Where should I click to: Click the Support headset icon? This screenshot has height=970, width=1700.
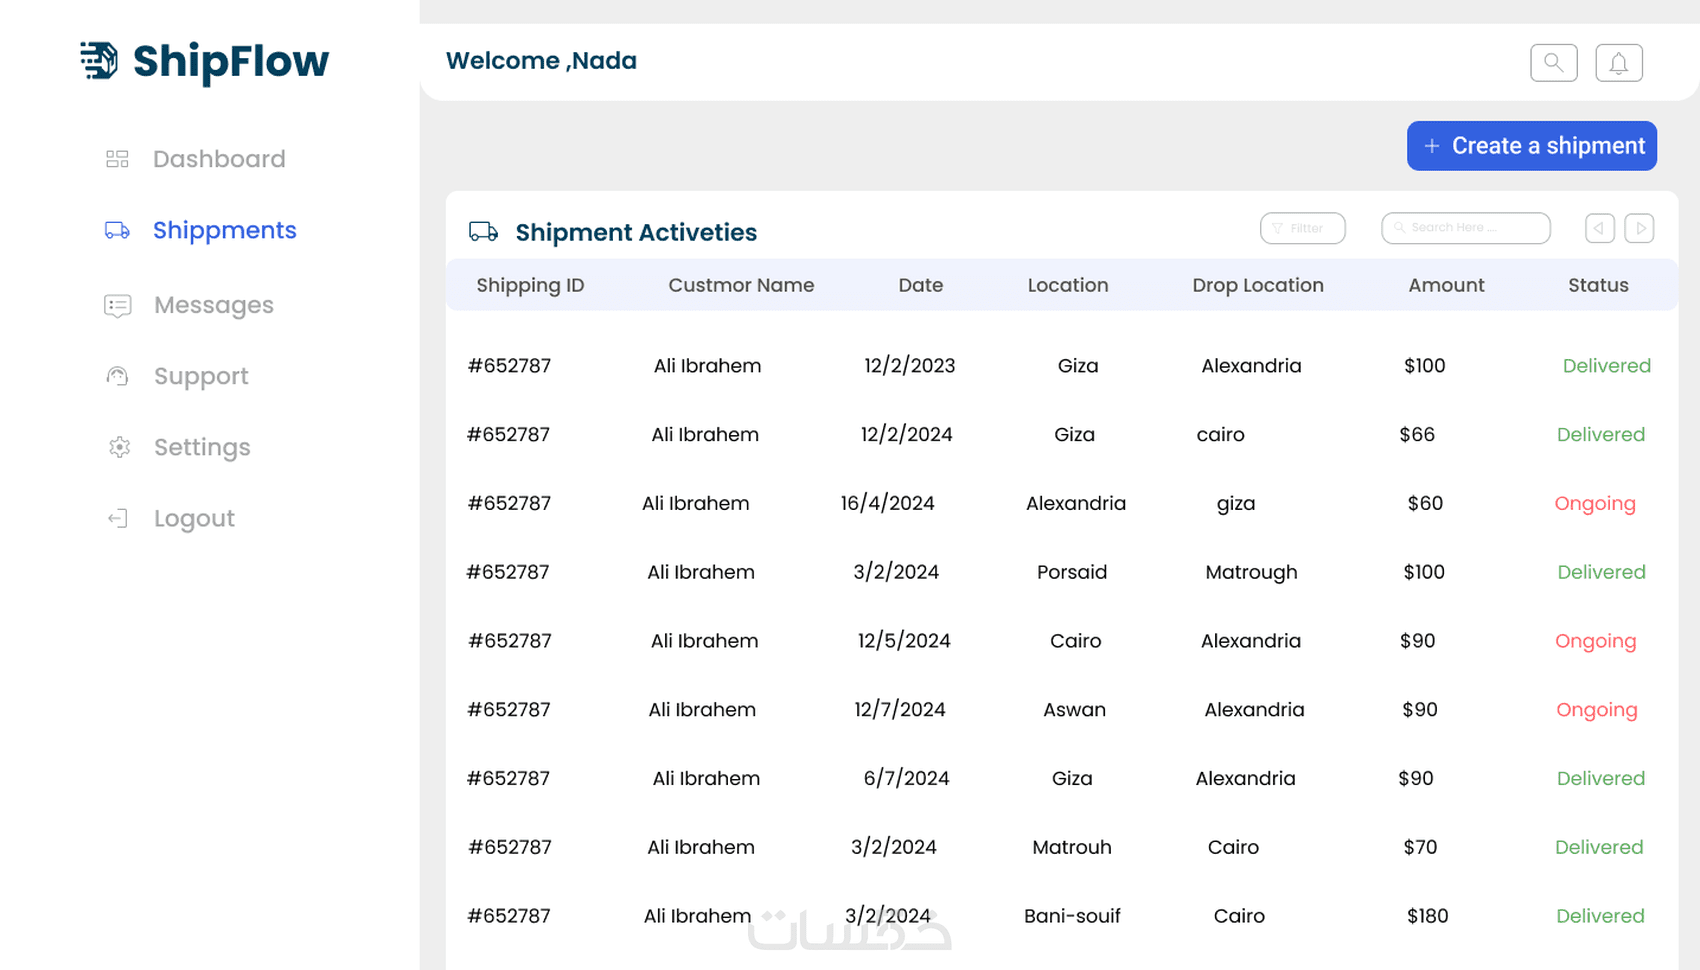(117, 377)
